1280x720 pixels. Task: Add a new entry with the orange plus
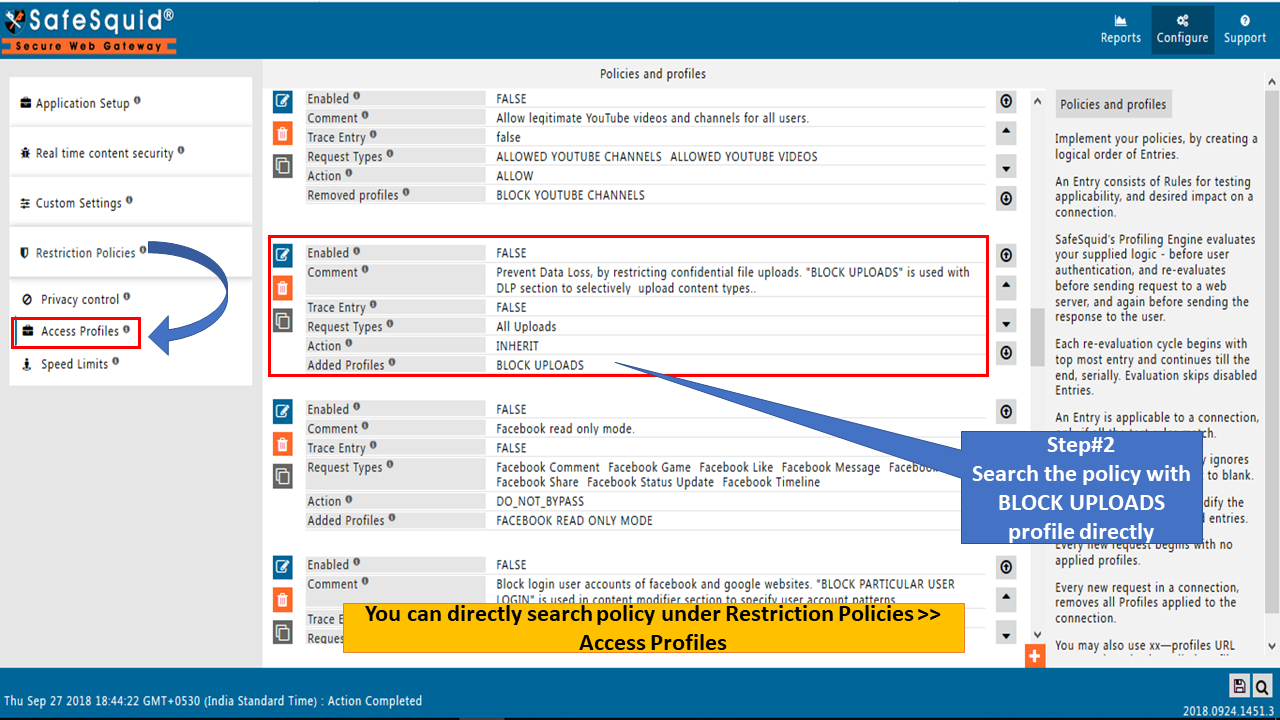point(1035,657)
